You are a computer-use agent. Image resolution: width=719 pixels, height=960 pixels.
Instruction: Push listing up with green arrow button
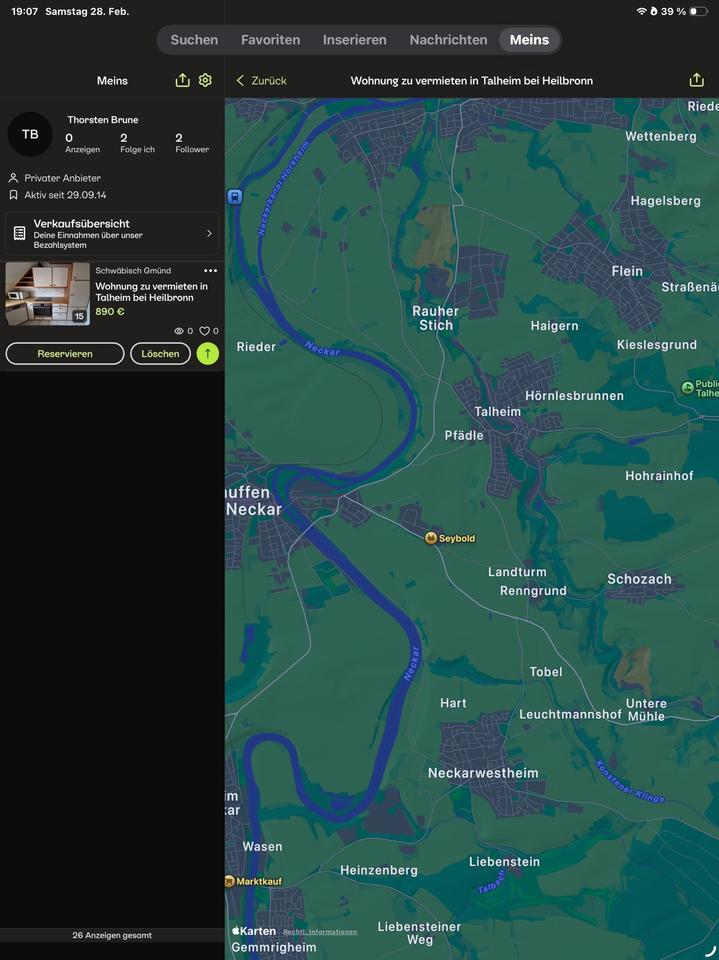(x=207, y=353)
